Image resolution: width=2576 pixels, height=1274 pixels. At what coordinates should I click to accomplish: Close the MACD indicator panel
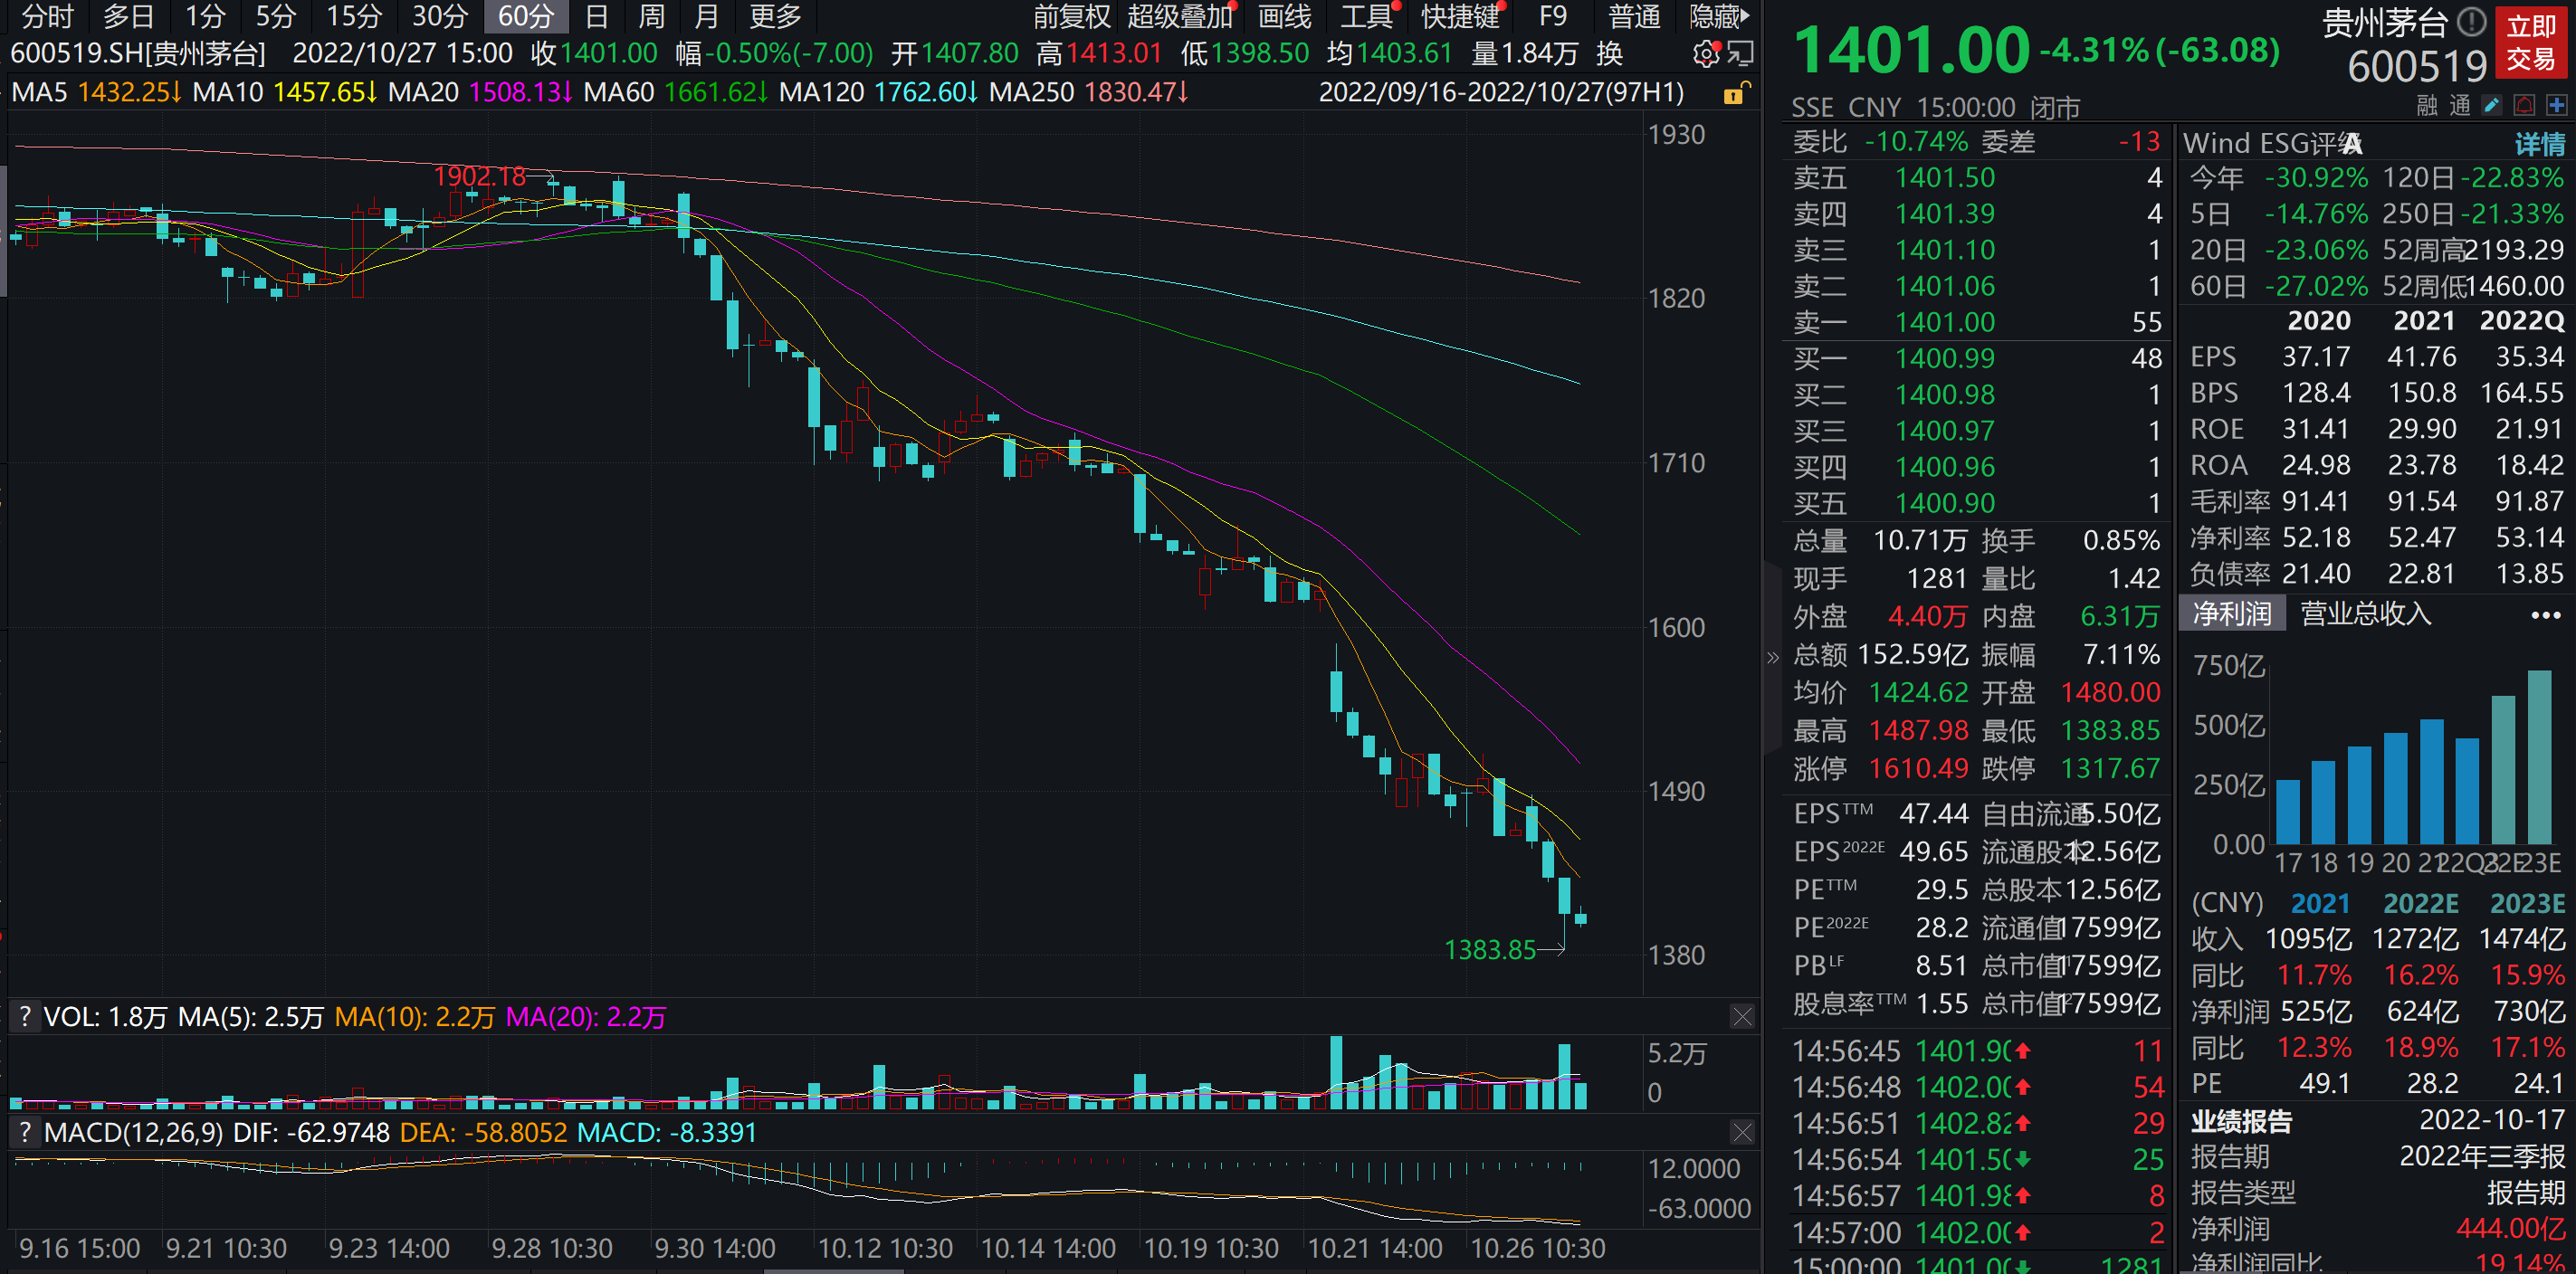pos(1742,1132)
